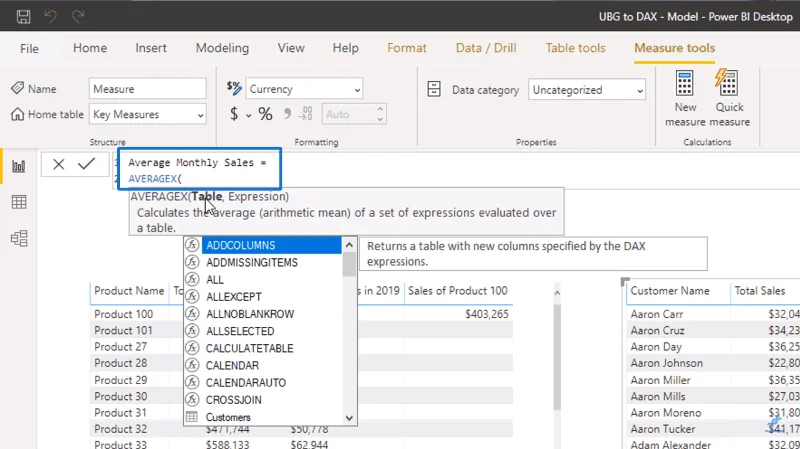Open the Currency format dropdown

point(304,89)
